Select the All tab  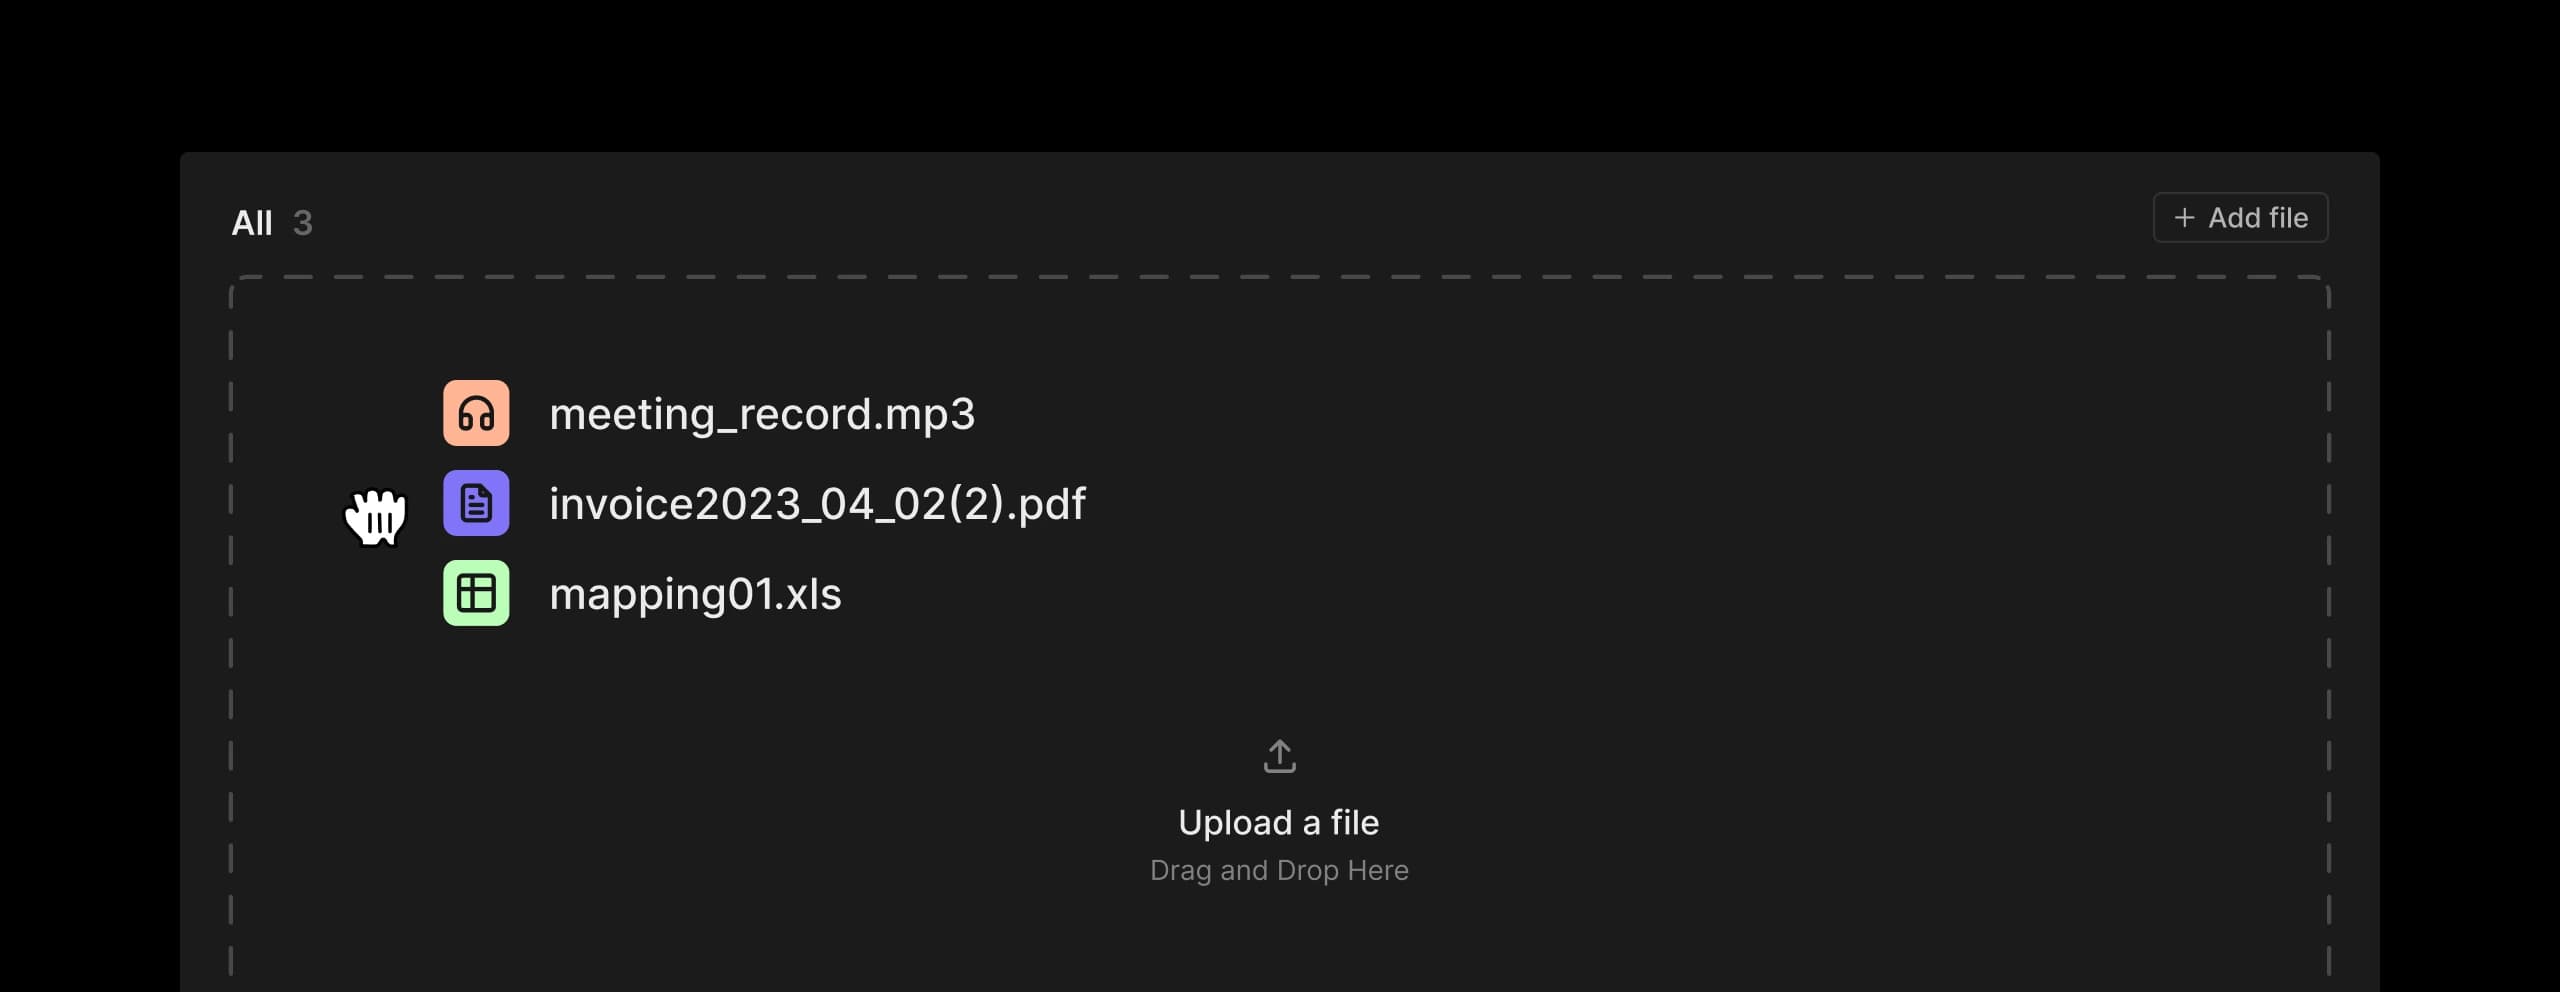click(x=252, y=223)
